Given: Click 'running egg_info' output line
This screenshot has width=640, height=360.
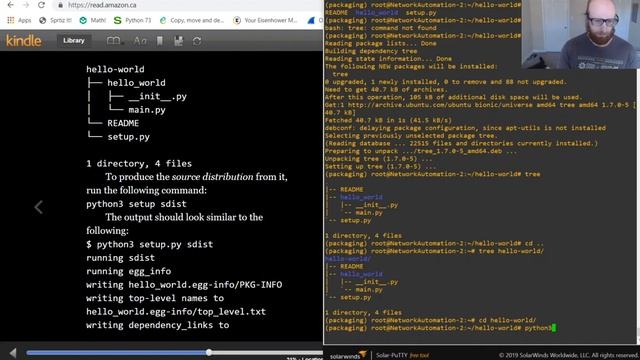Looking at the screenshot, I should click(129, 271).
